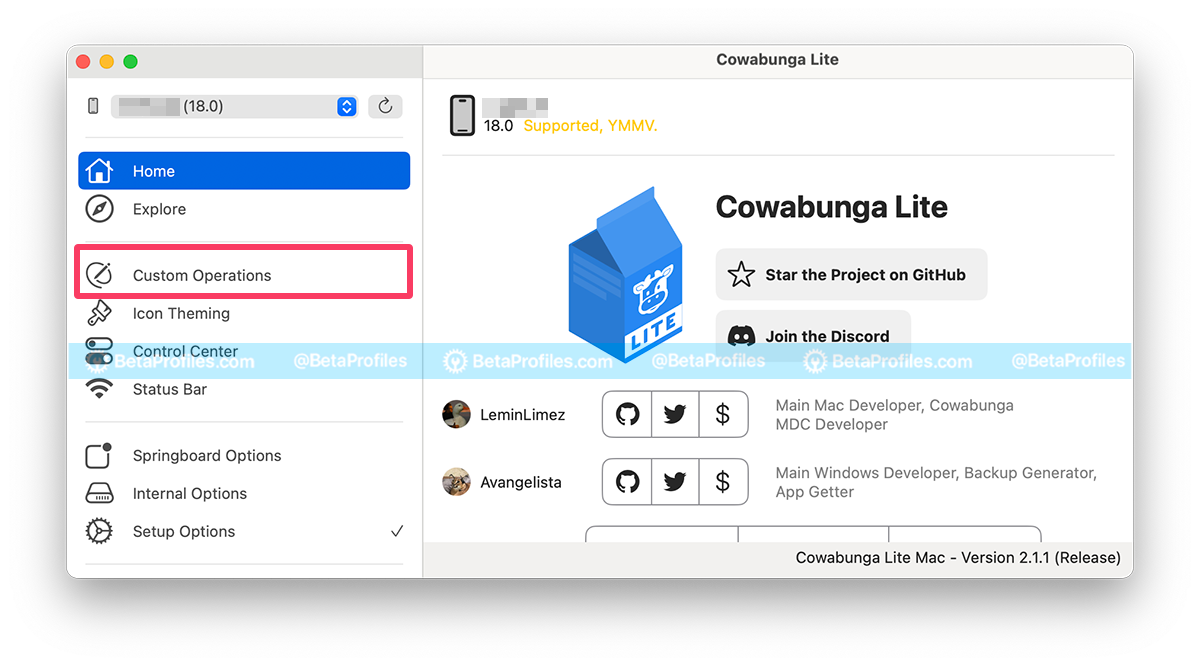Image resolution: width=1200 pixels, height=666 pixels.
Task: Click the Setup Options checkmark
Action: 397,531
